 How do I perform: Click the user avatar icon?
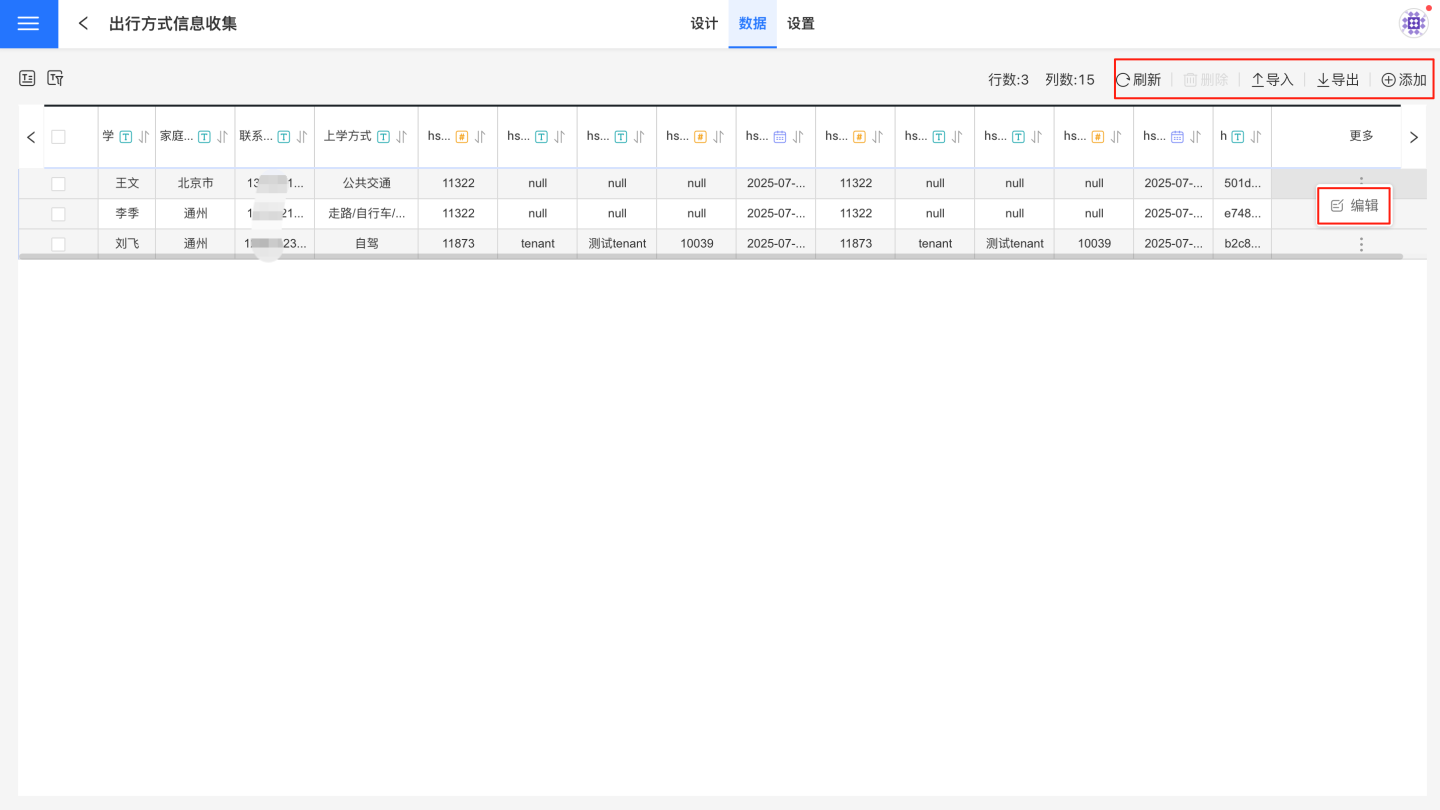[1413, 23]
